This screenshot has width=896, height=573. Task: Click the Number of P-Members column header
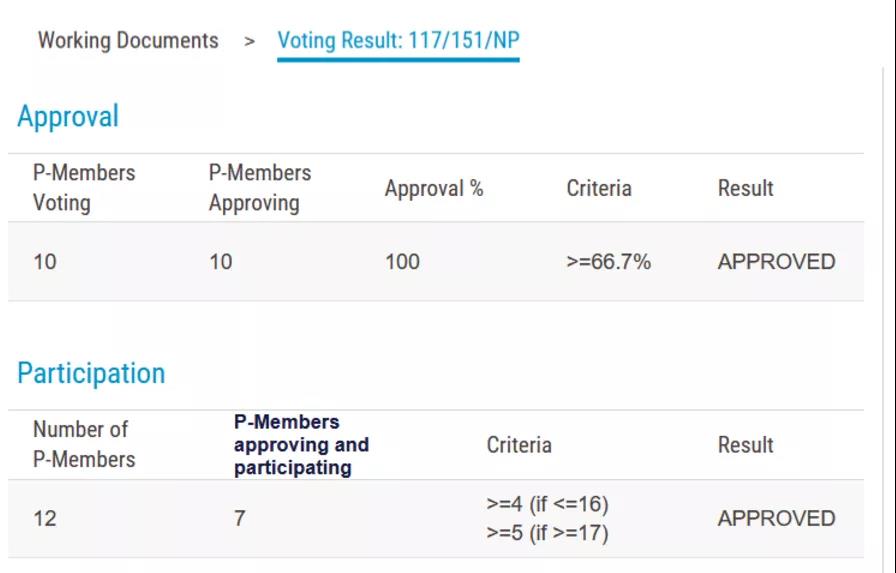coord(84,445)
